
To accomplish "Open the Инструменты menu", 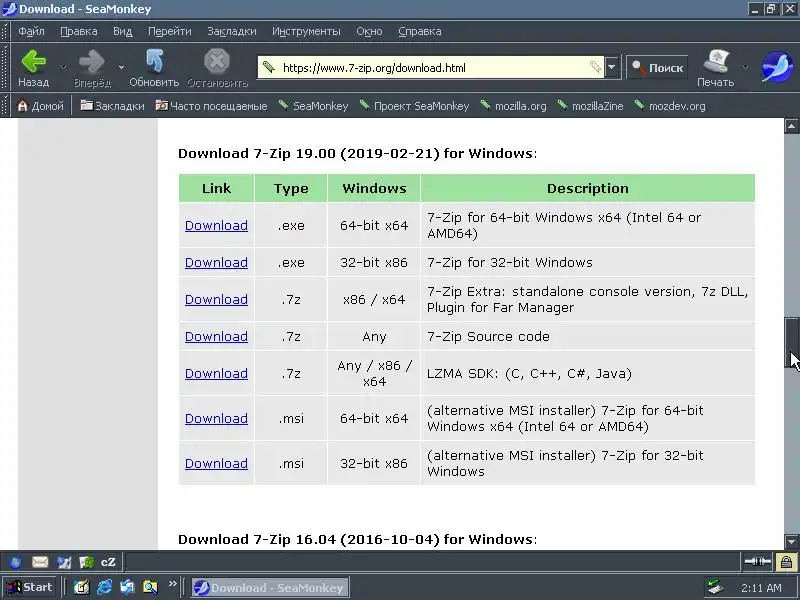I will point(306,31).
